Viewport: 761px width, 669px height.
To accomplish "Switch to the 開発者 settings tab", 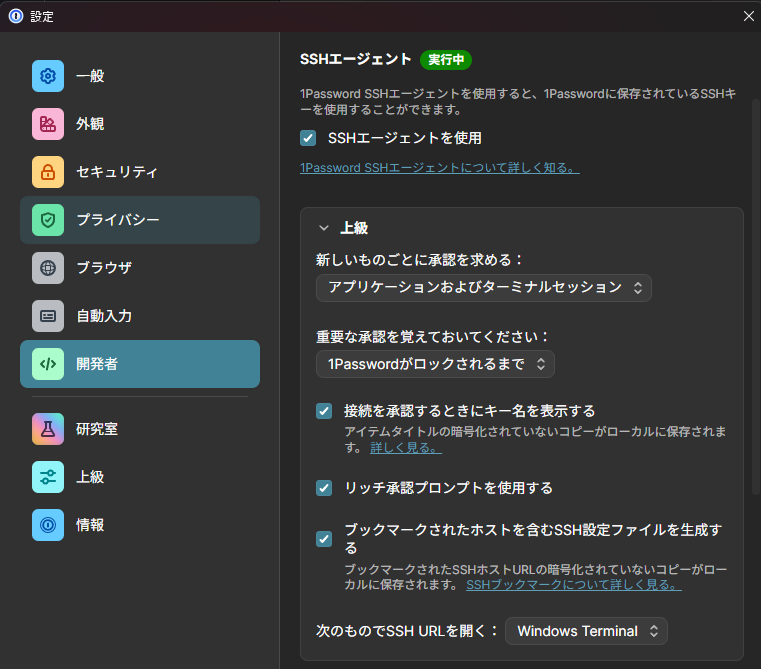I will pos(140,364).
